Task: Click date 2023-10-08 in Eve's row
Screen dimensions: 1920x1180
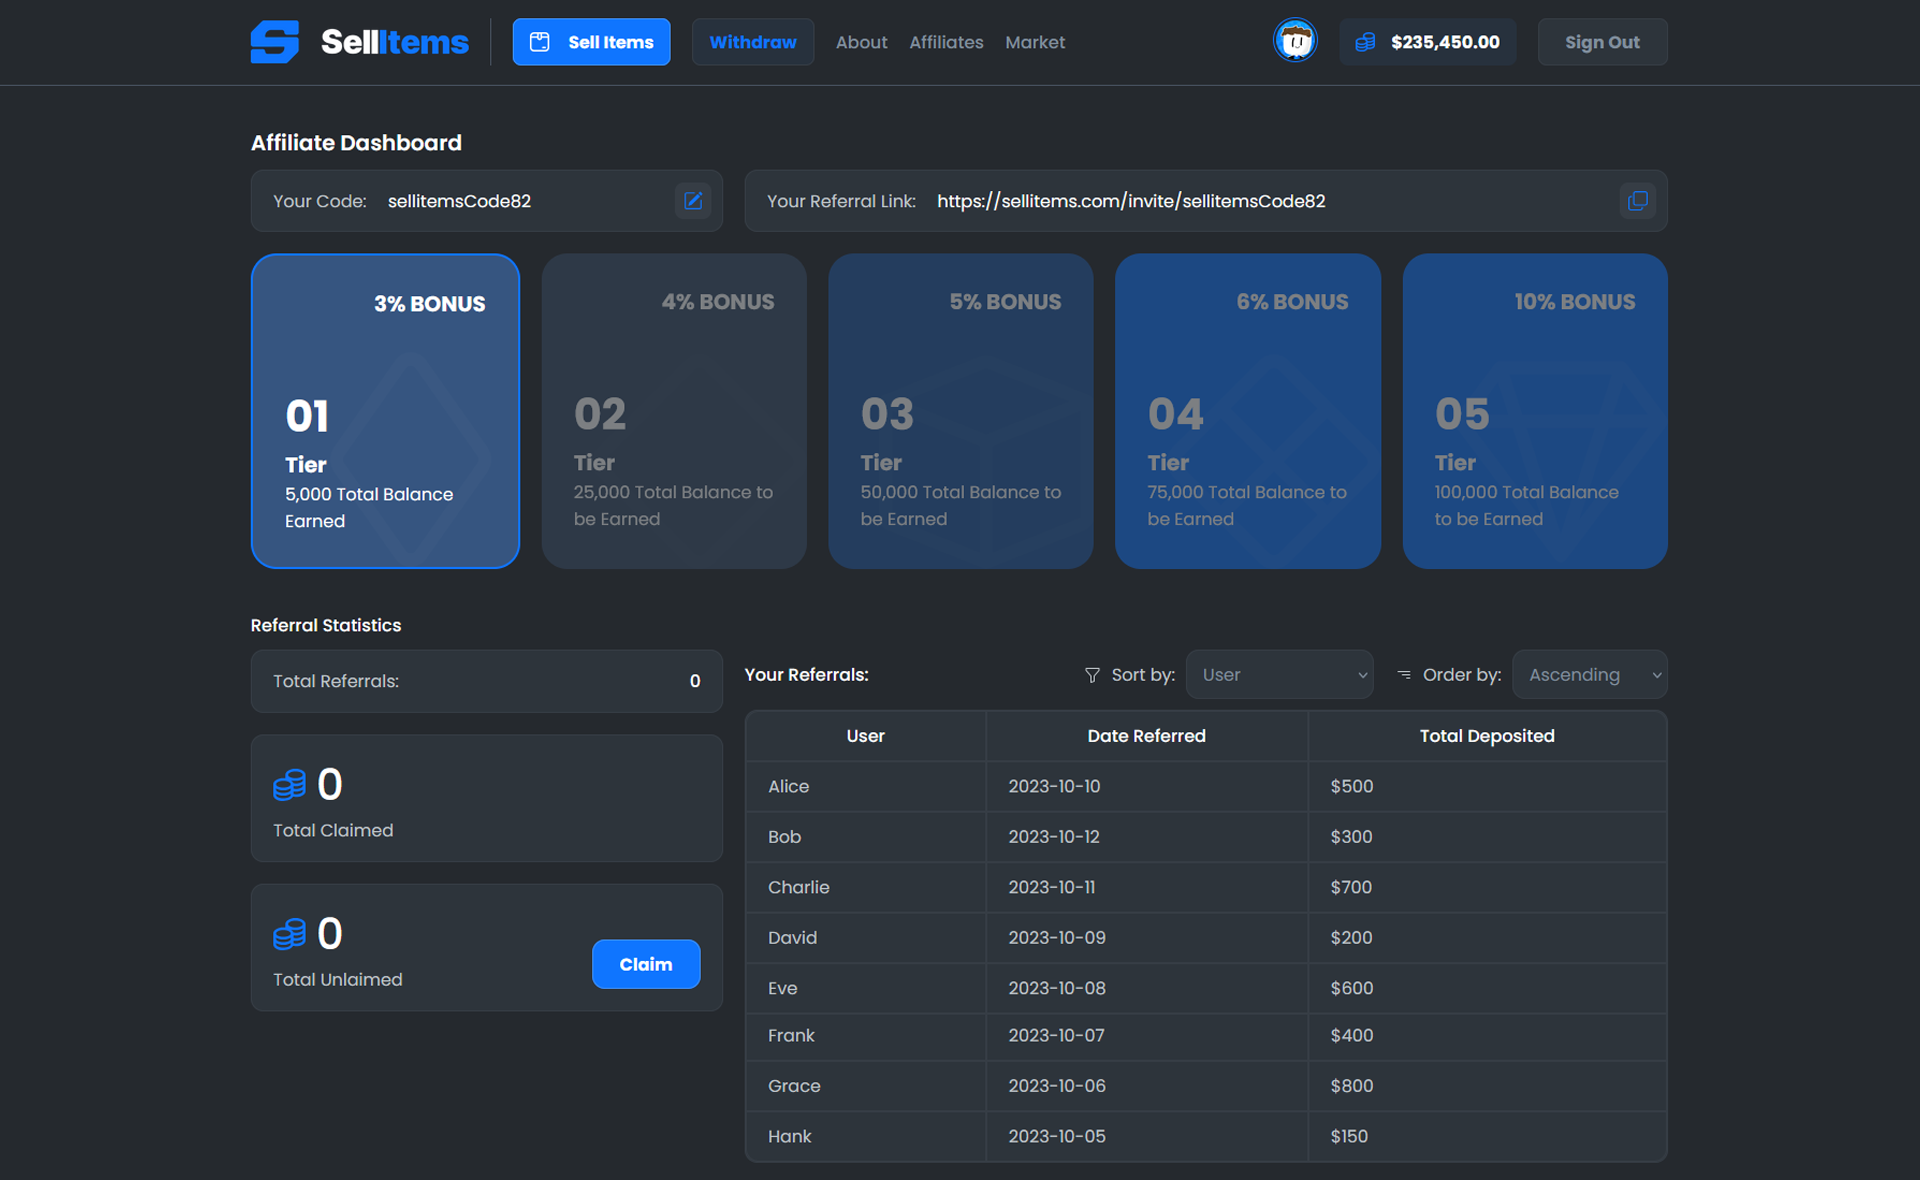Action: [x=1057, y=988]
